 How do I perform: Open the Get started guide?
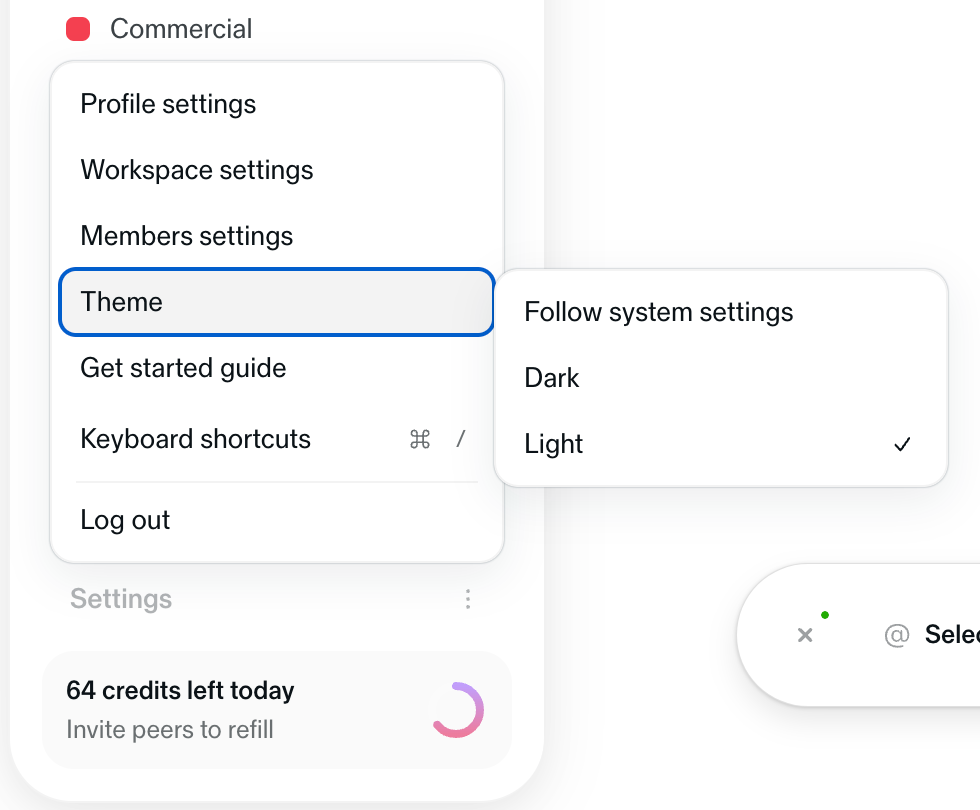tap(183, 368)
